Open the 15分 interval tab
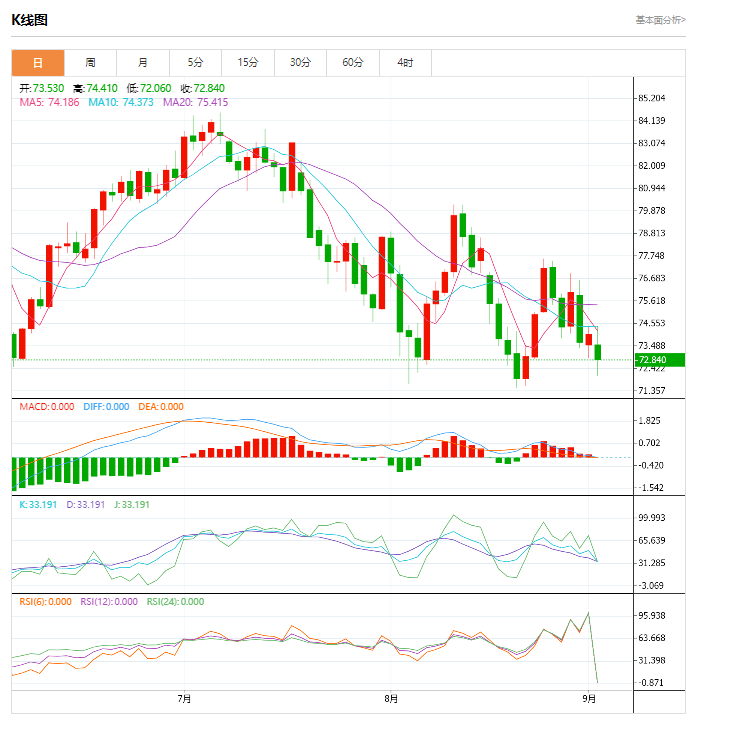 click(x=248, y=63)
